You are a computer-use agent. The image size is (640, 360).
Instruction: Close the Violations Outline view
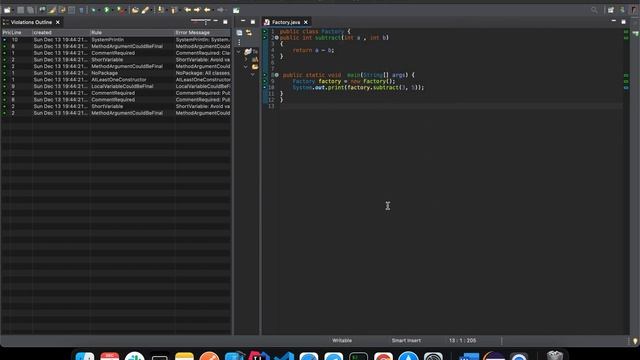[58, 22]
